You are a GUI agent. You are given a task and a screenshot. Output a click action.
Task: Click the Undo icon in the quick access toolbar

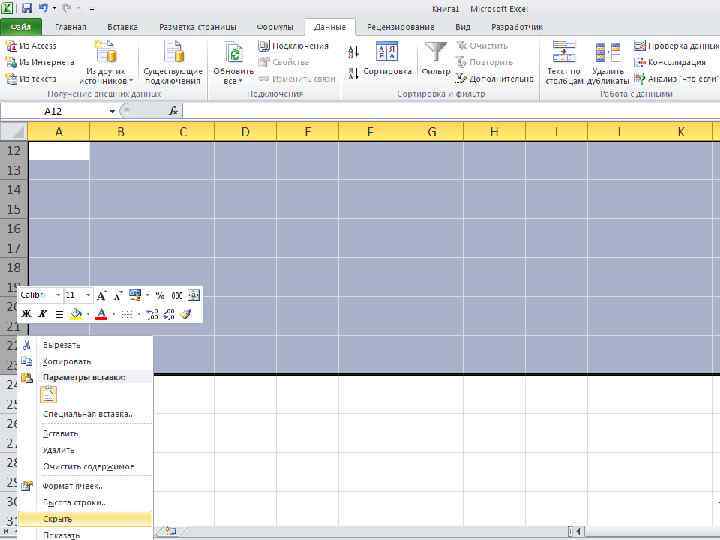point(43,8)
